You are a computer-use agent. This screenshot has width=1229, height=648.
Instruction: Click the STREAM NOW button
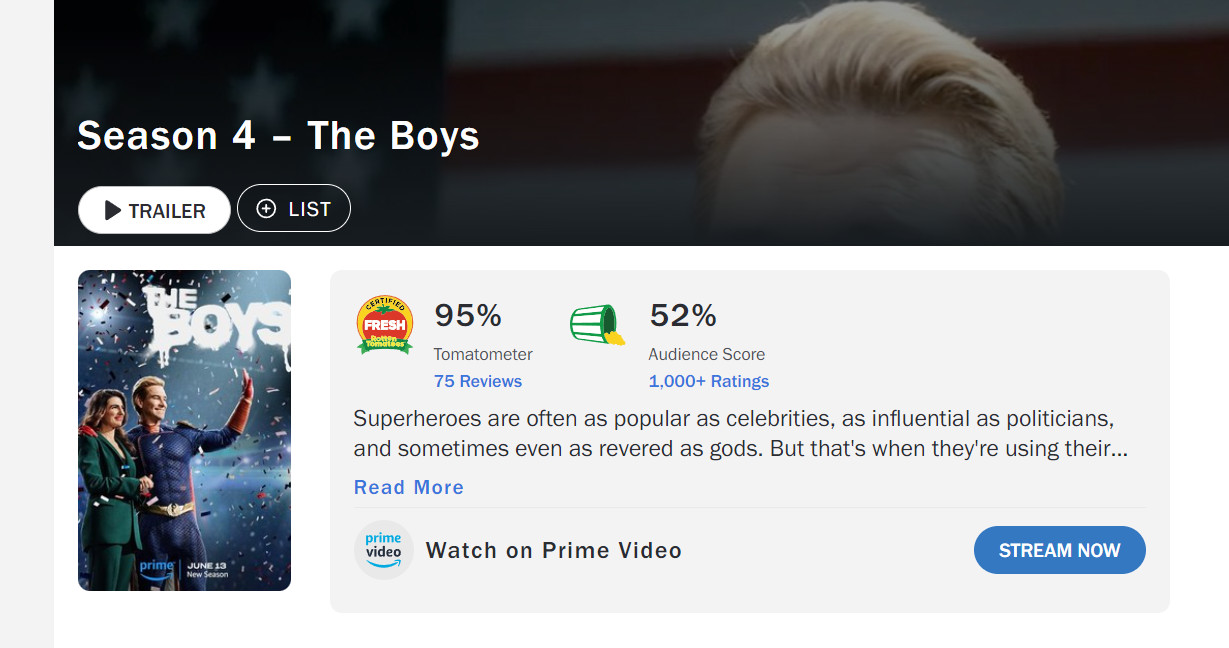coord(1060,550)
